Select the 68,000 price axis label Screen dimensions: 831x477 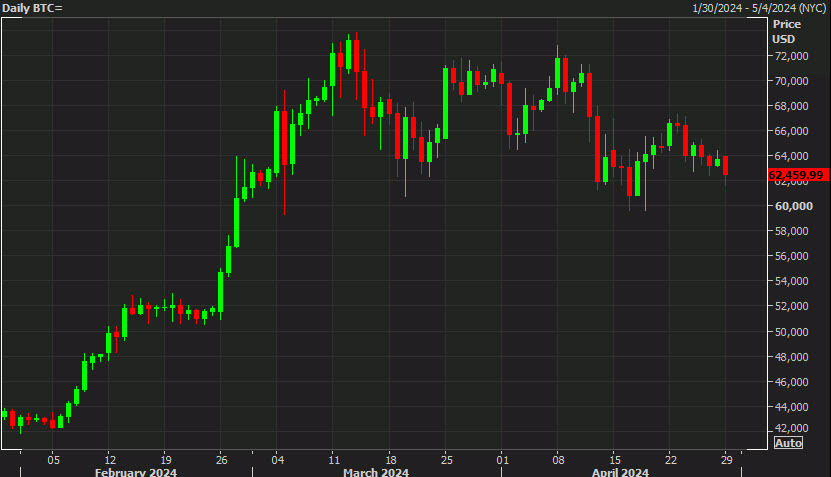[791, 106]
